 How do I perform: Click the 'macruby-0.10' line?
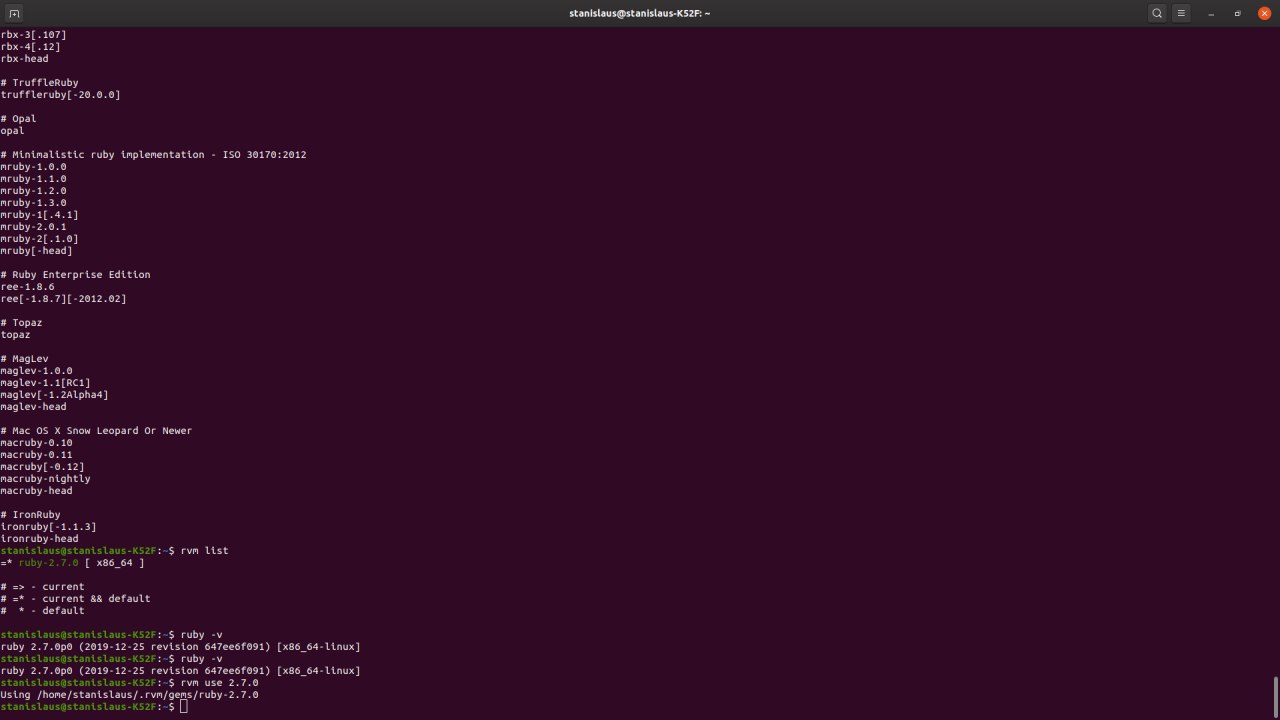[37, 443]
